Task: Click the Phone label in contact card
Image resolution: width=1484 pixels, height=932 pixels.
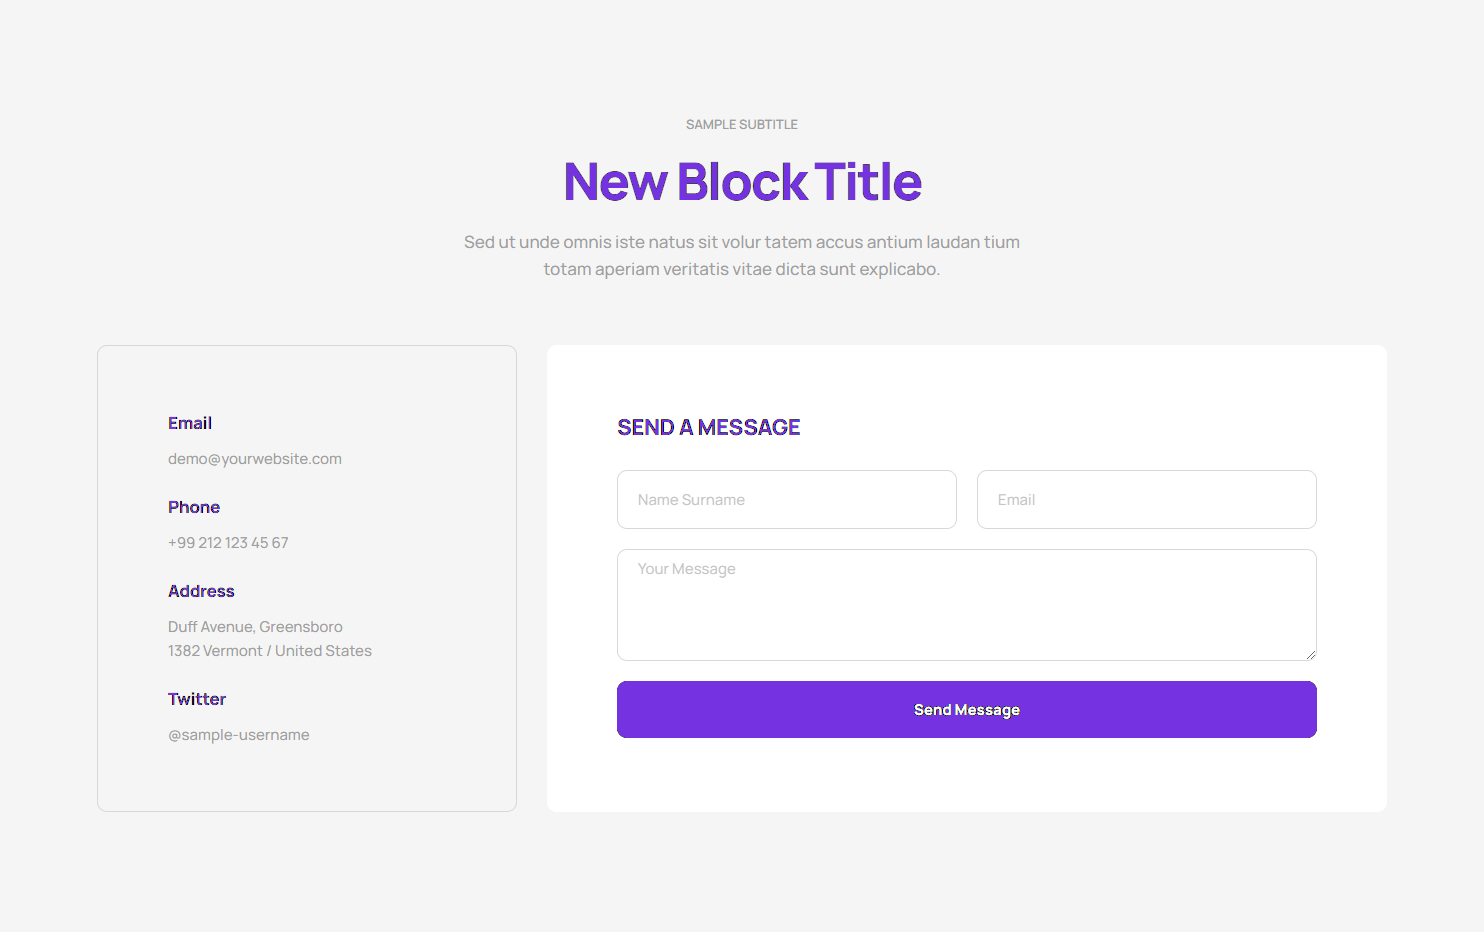Action: pos(194,507)
